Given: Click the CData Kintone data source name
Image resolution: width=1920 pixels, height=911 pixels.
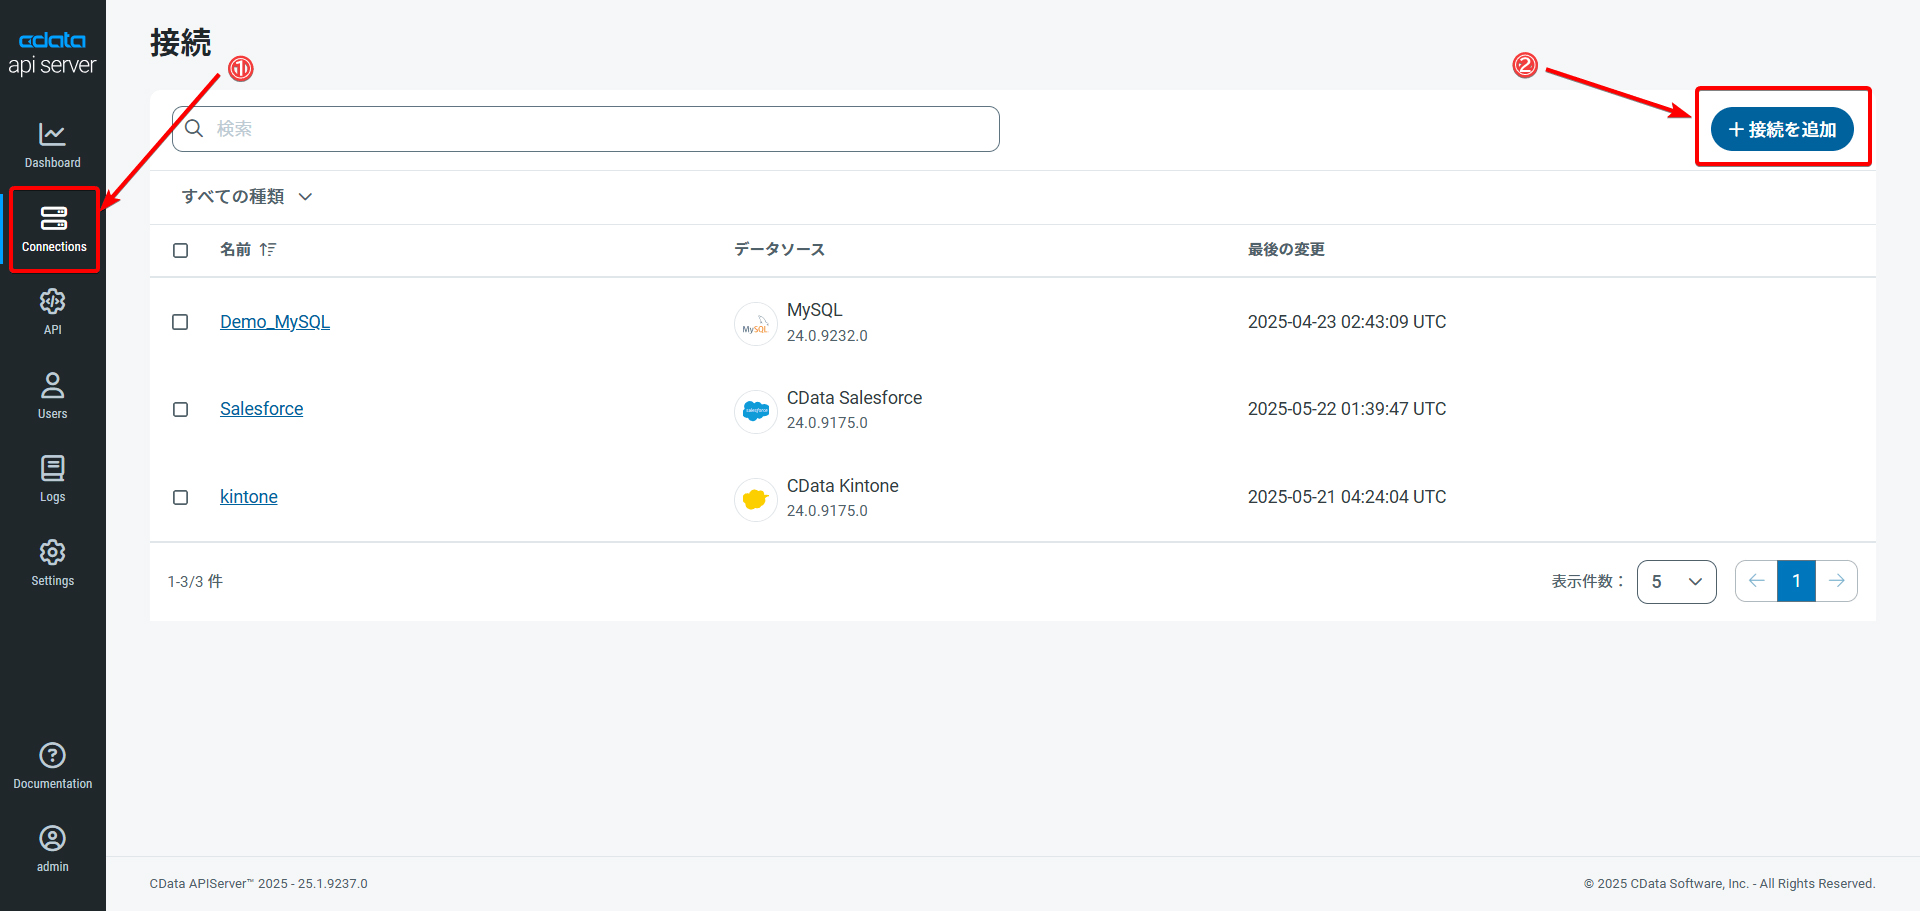Looking at the screenshot, I should 843,486.
